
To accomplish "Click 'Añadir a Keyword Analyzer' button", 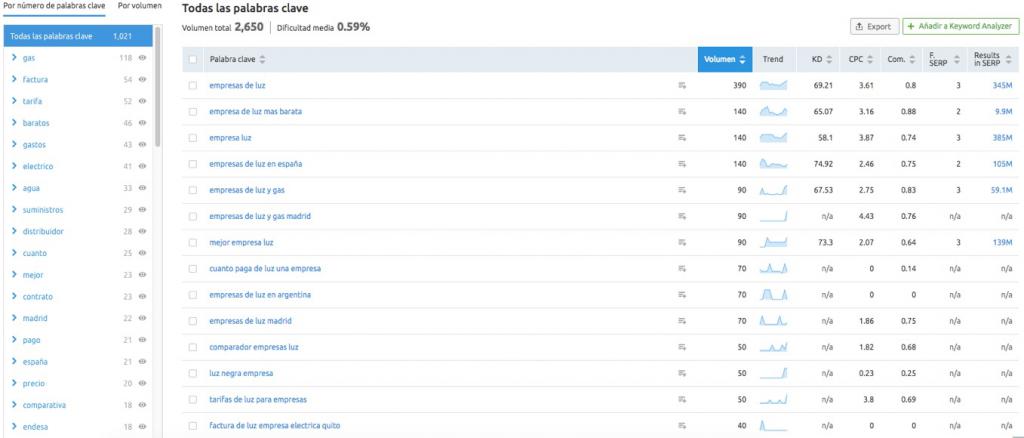I will tap(961, 27).
